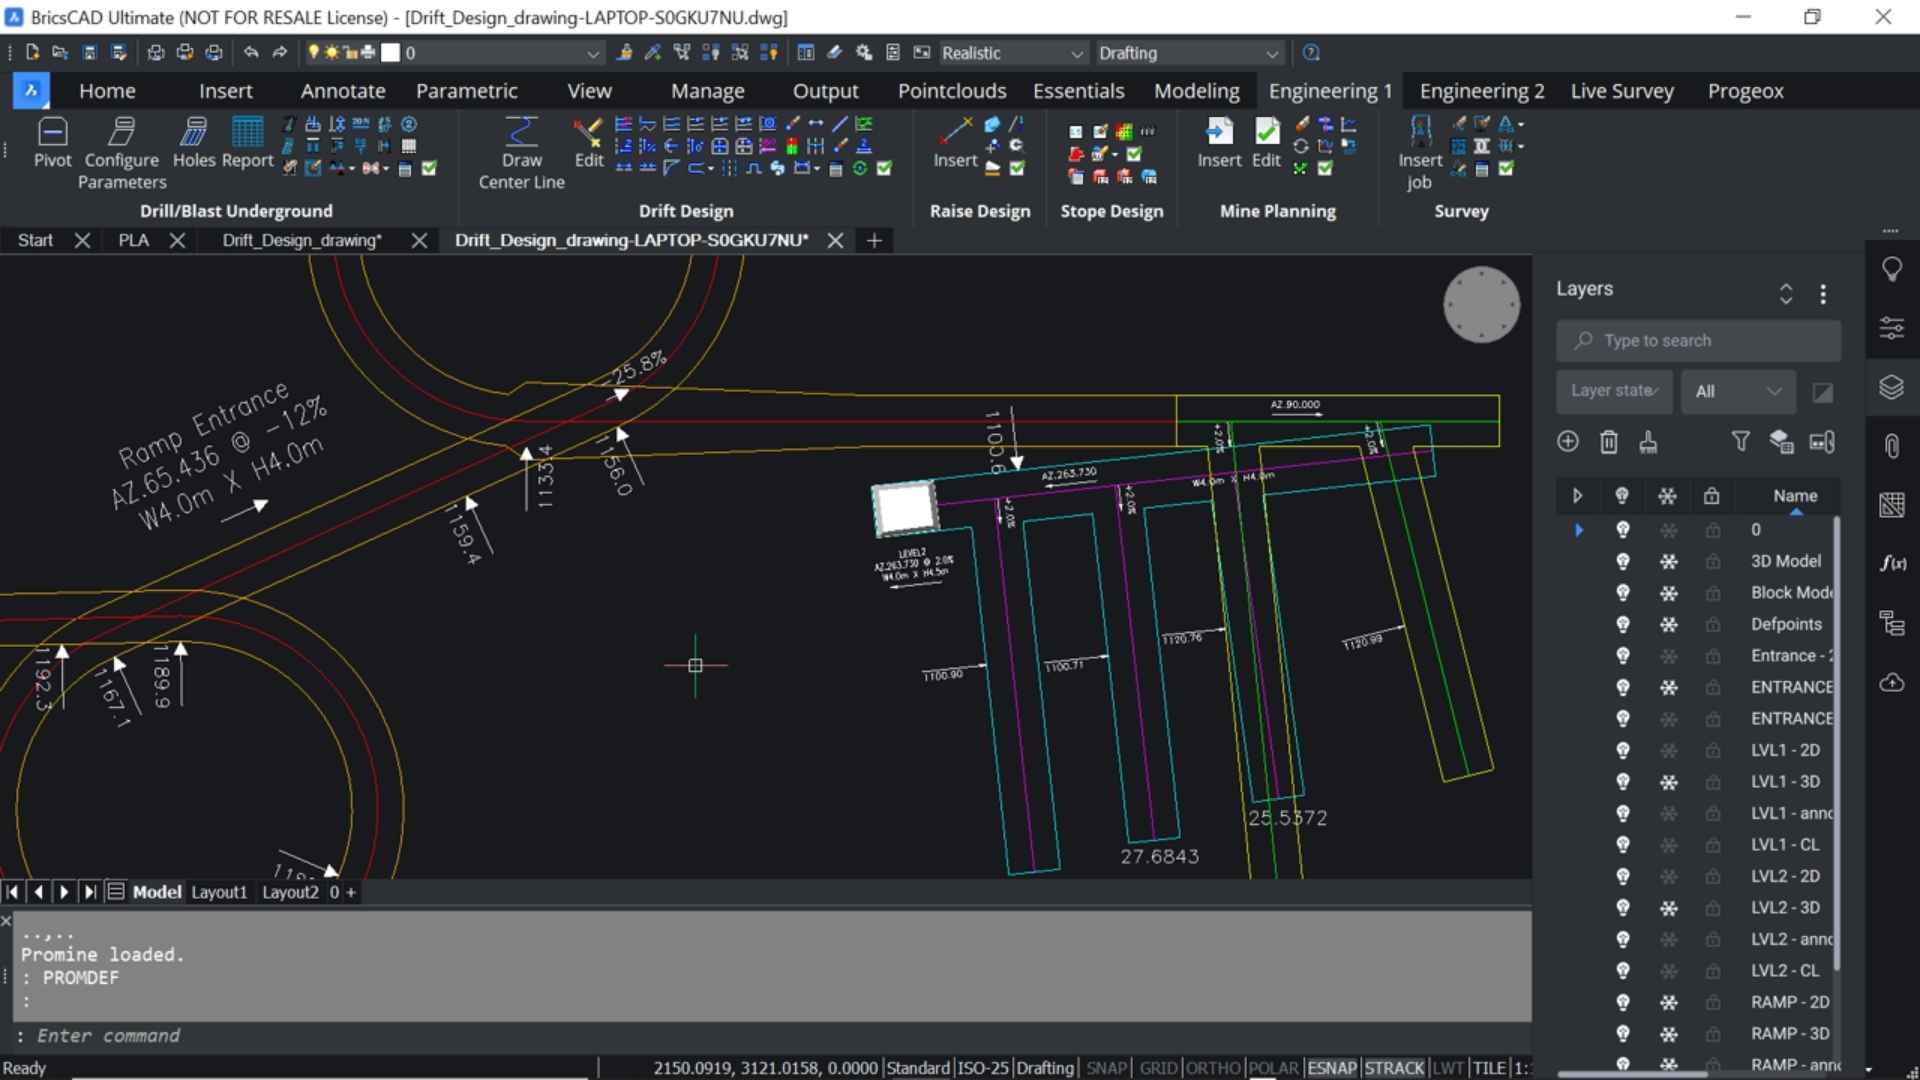Image resolution: width=1920 pixels, height=1080 pixels.
Task: Expand layer 0 in the Layers list
Action: click(1578, 530)
